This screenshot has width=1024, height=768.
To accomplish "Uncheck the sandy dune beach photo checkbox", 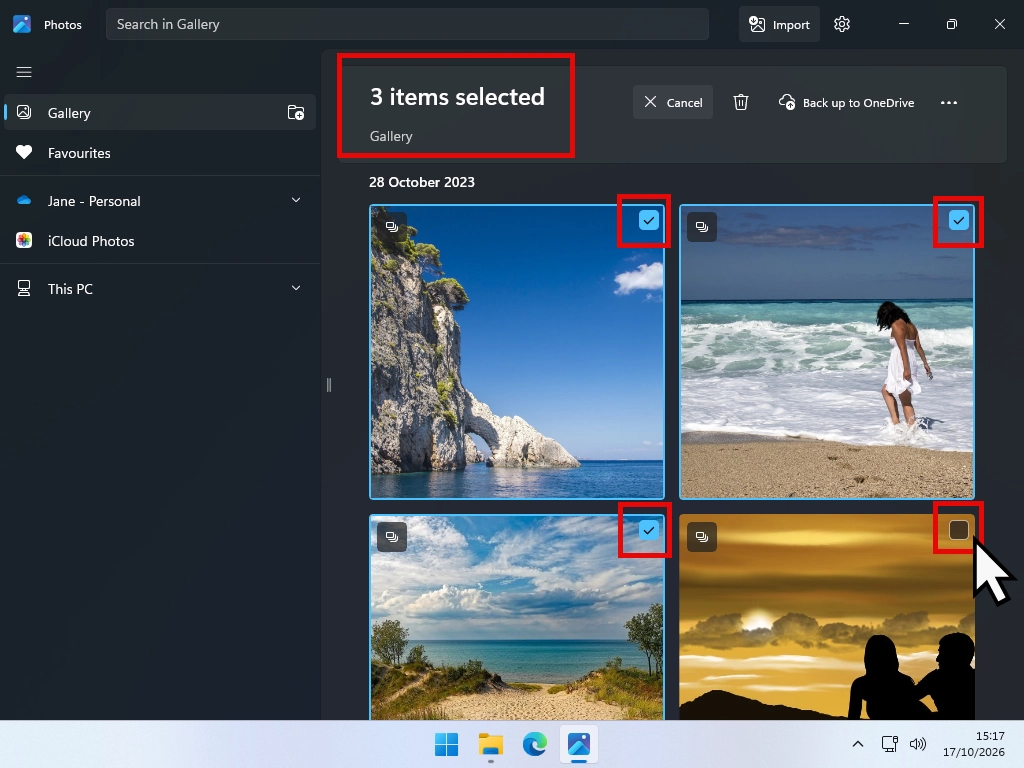I will [648, 530].
